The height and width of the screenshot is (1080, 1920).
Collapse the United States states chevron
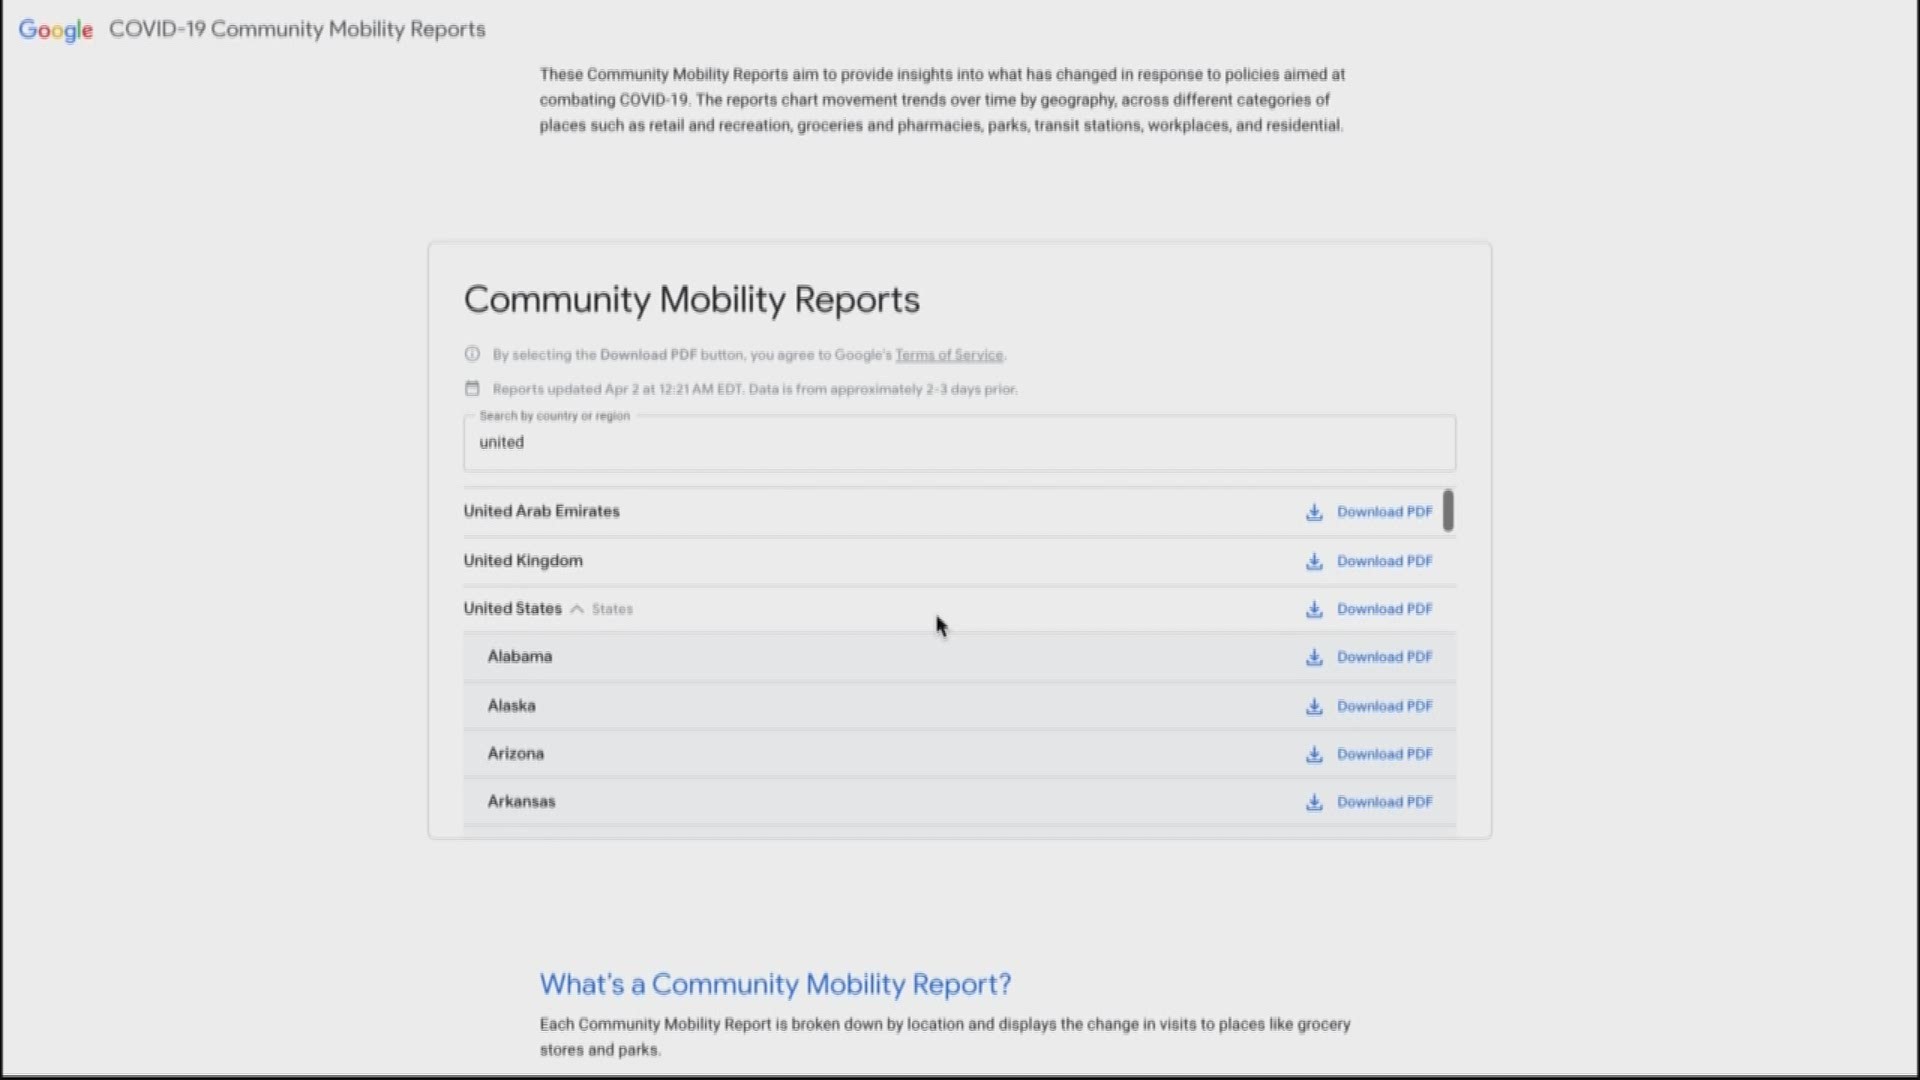[x=577, y=609]
